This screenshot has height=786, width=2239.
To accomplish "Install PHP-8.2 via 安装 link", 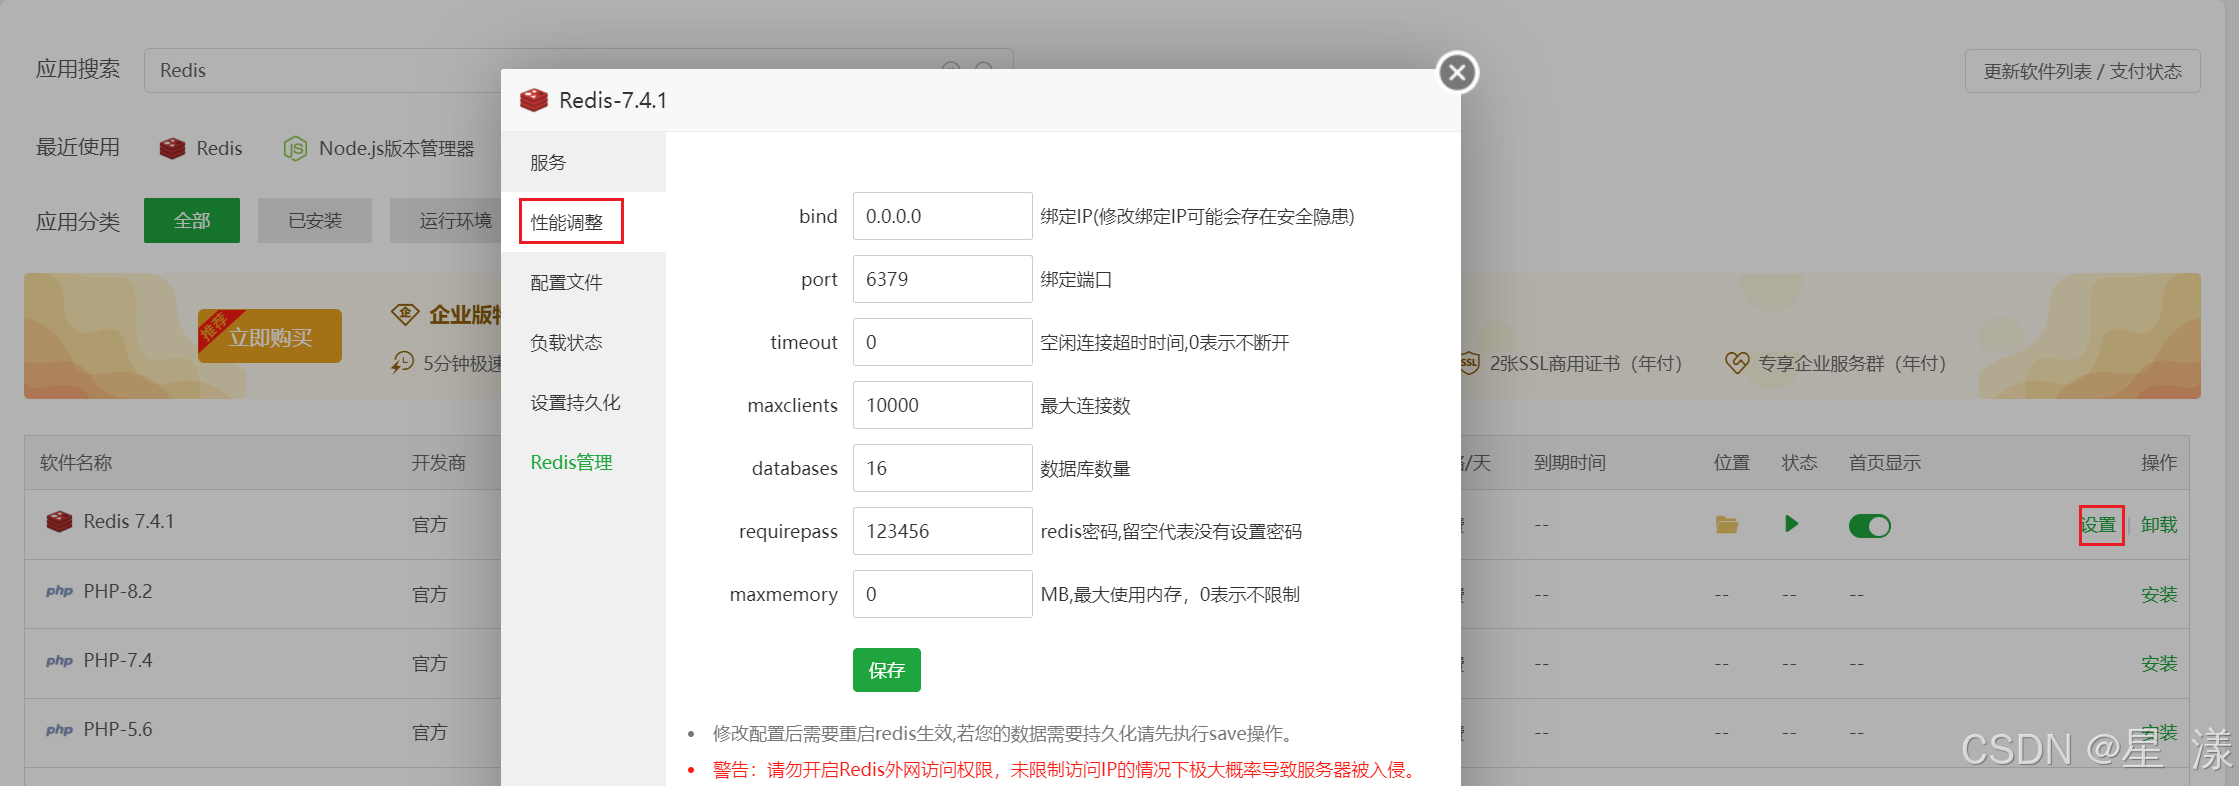I will [2159, 595].
